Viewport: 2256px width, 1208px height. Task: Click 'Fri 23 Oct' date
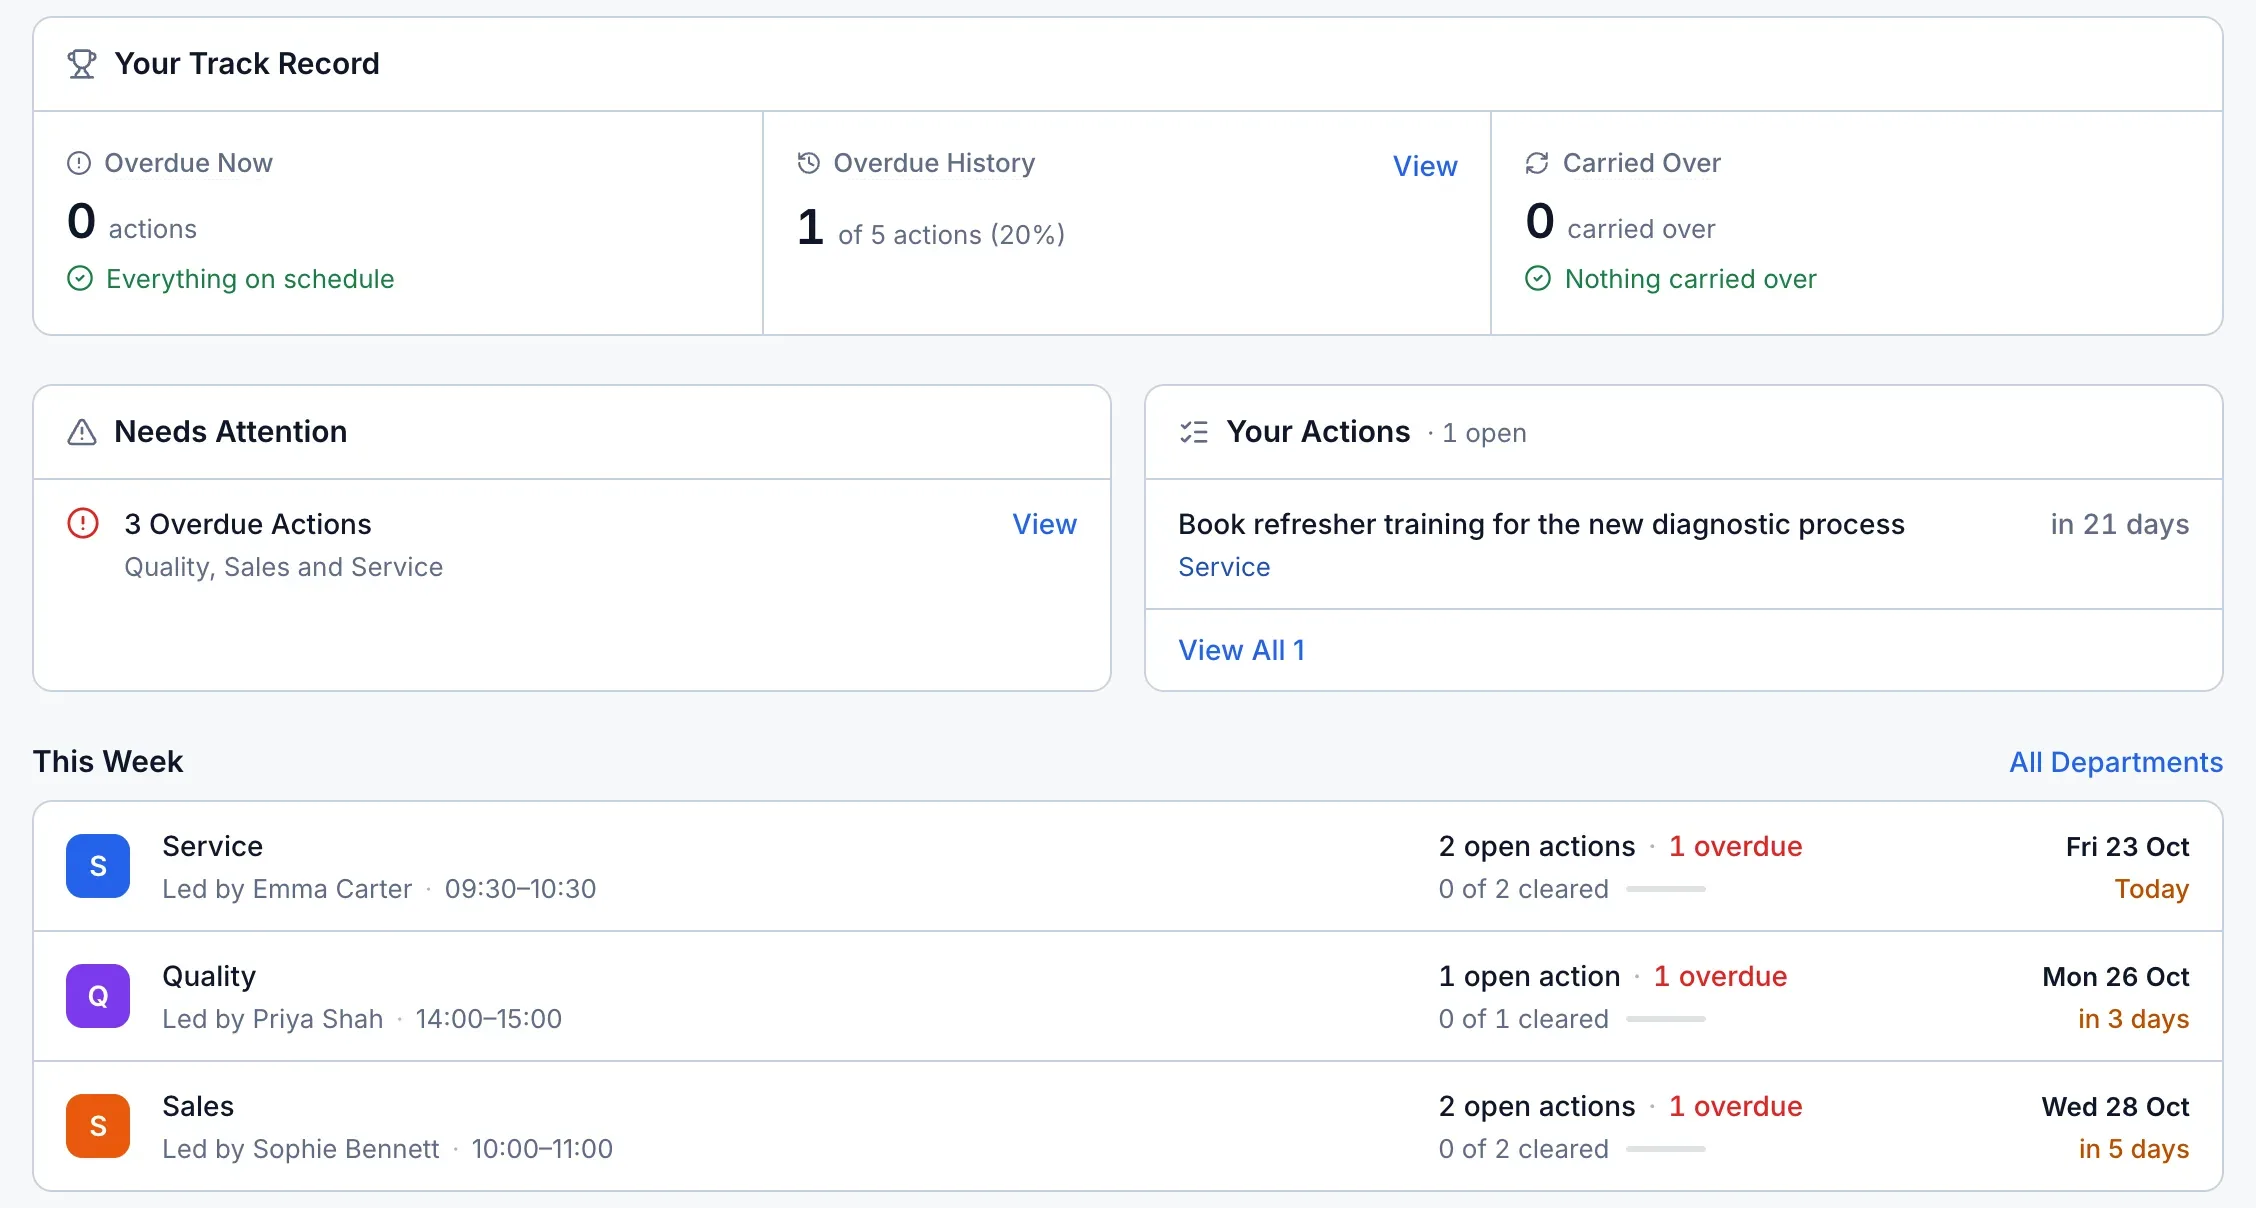[2127, 847]
